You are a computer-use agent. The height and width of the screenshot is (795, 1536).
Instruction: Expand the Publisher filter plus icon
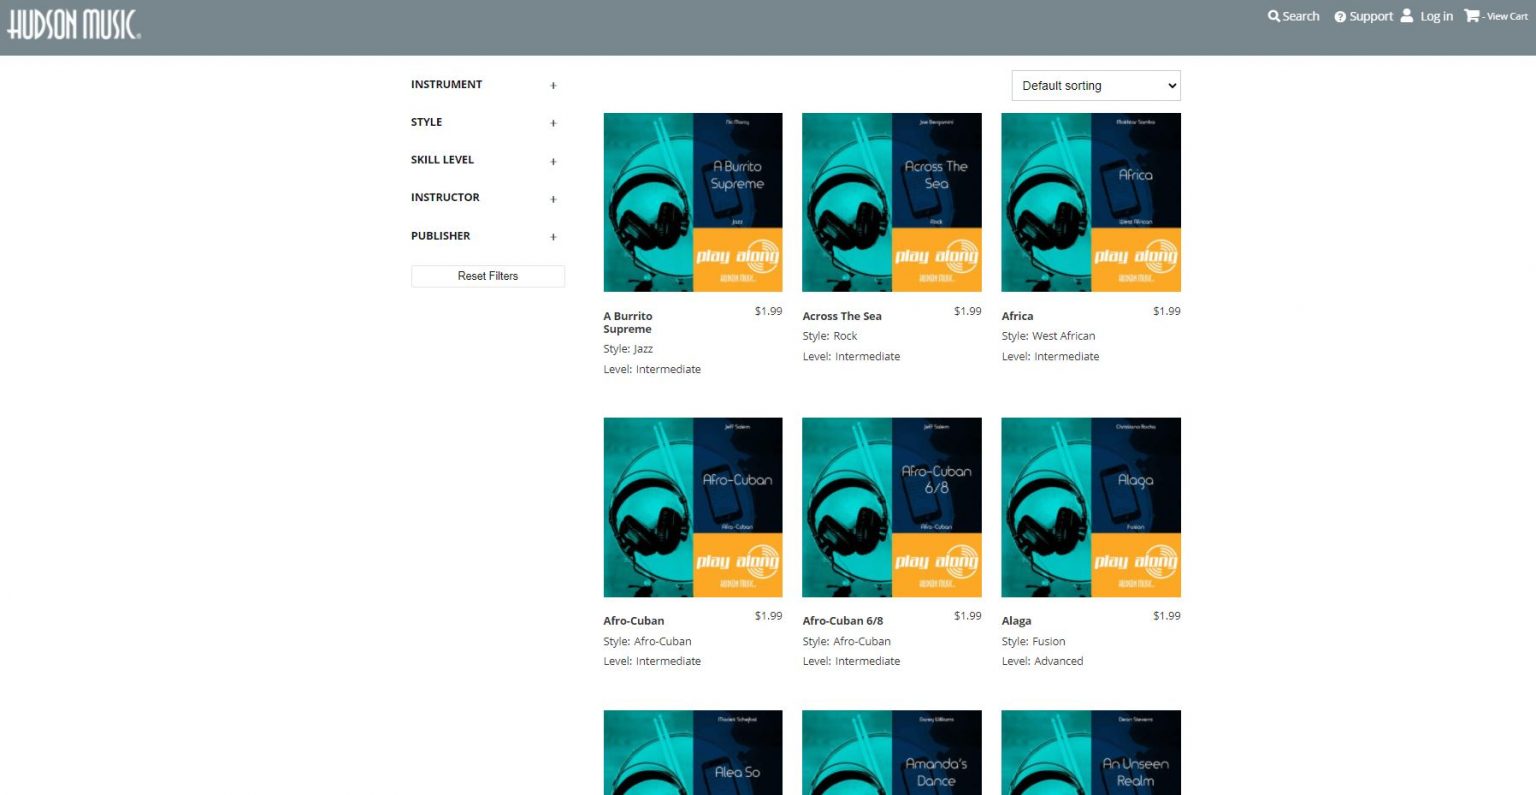pyautogui.click(x=553, y=237)
